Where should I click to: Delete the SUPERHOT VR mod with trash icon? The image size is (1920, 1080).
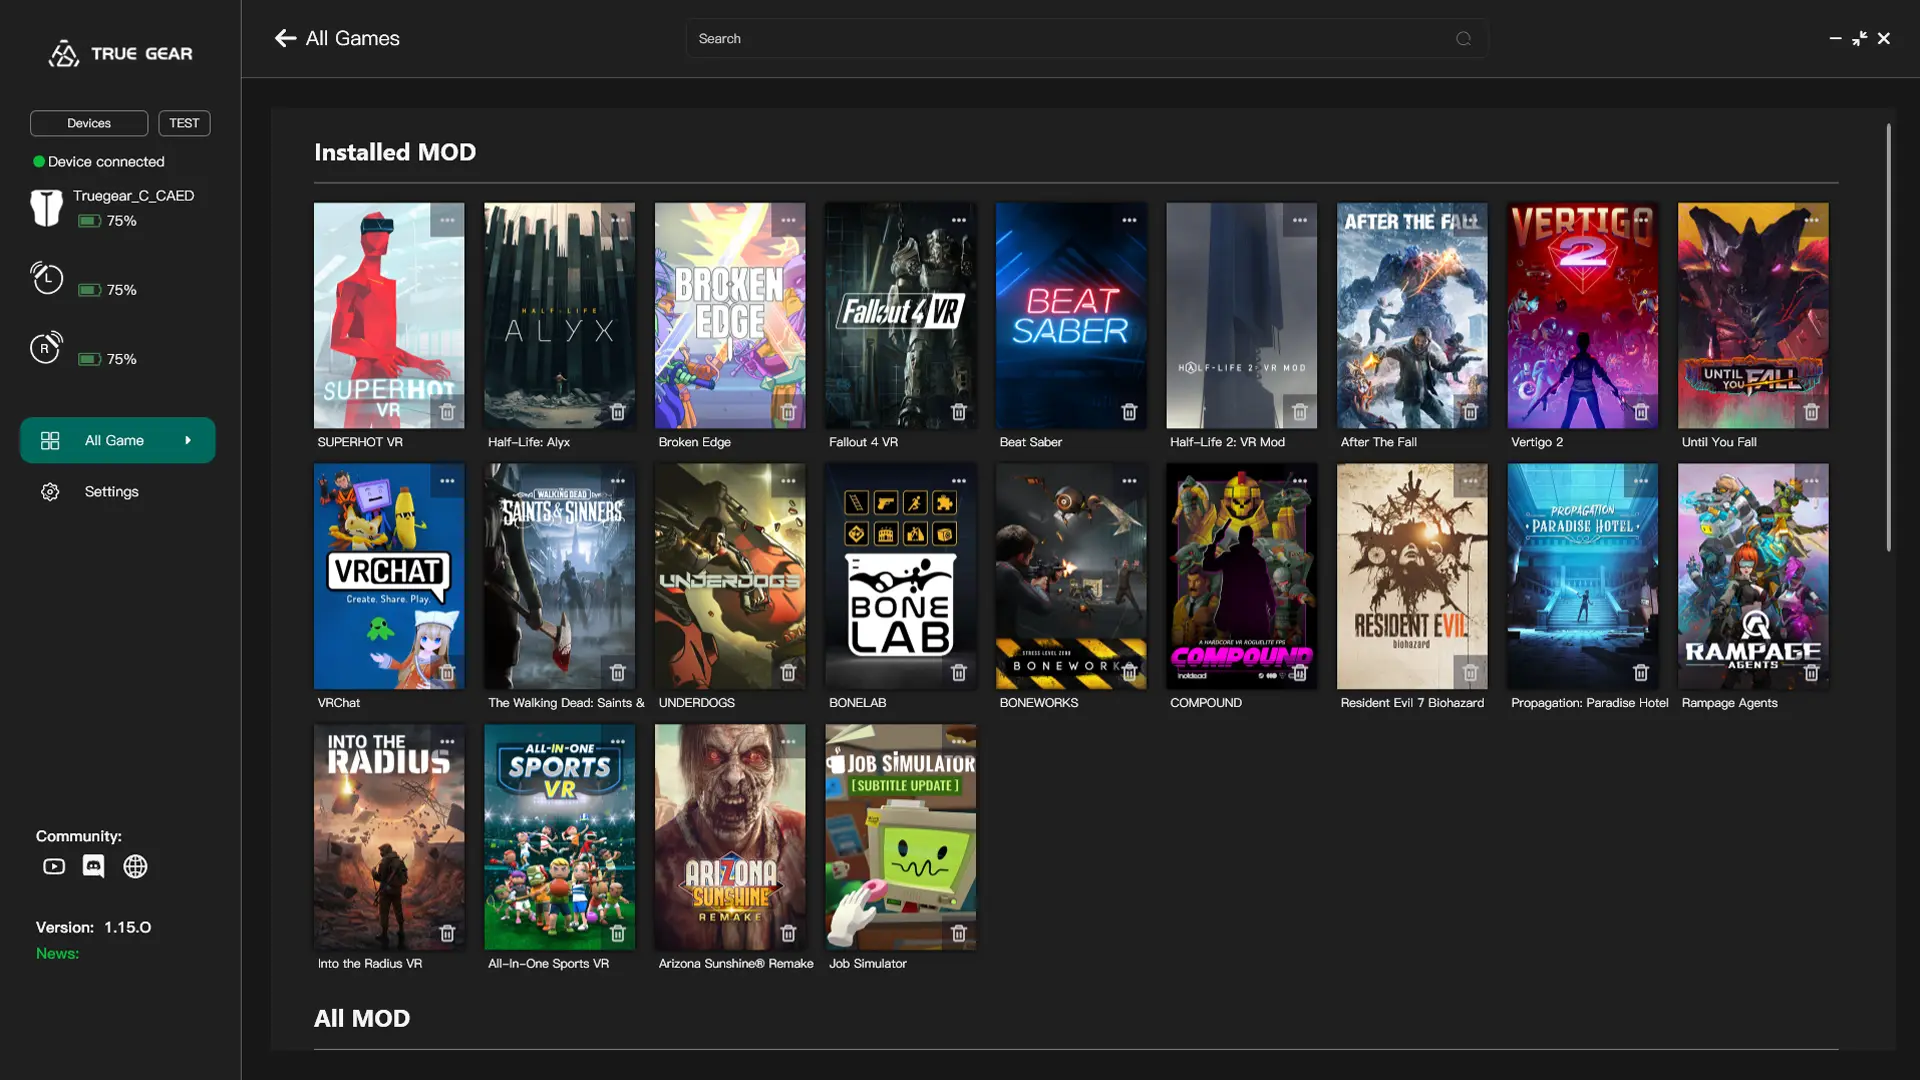(x=447, y=412)
